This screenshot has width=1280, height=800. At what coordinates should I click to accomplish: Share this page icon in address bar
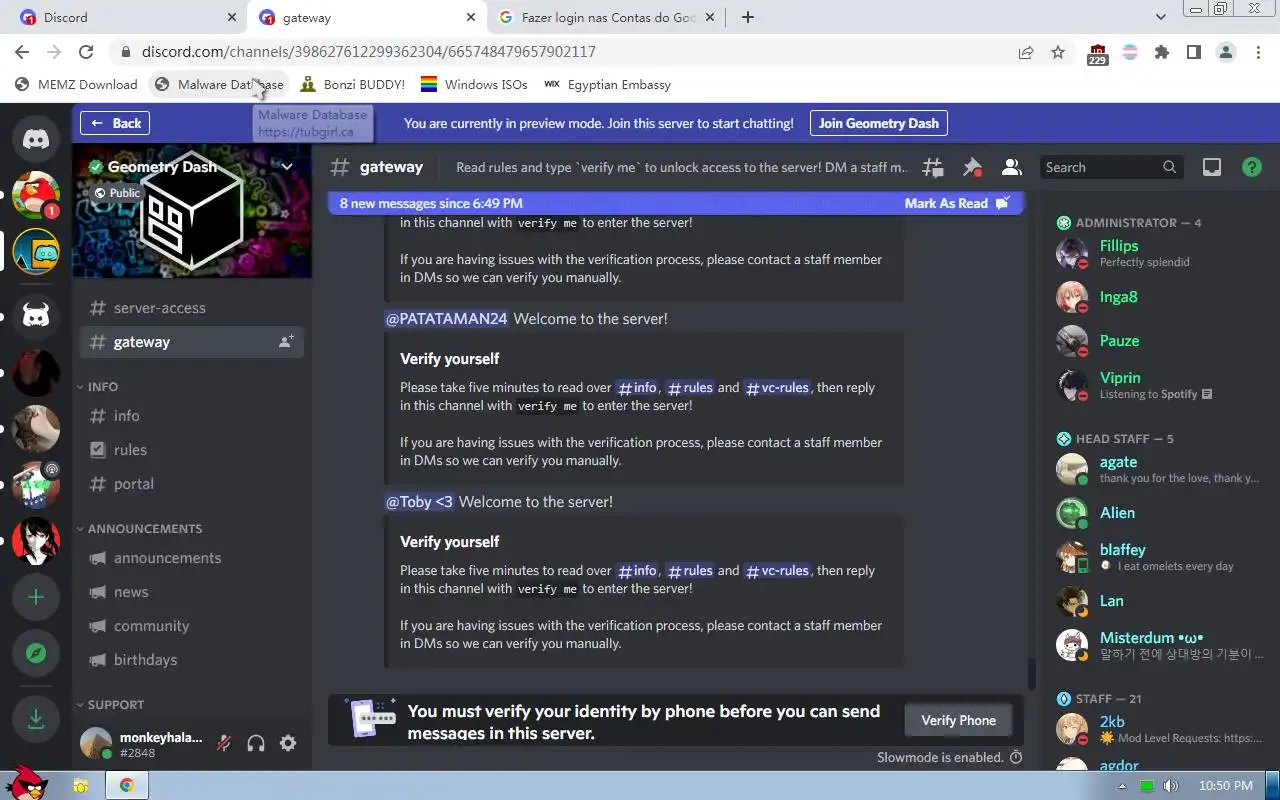(x=1026, y=52)
